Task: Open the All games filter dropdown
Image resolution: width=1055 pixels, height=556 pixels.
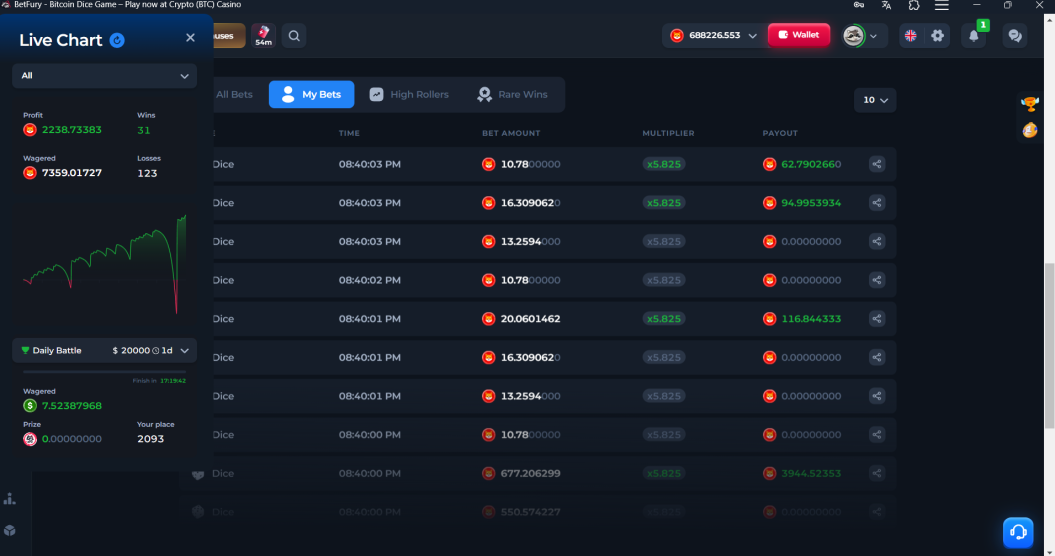Action: [x=104, y=75]
